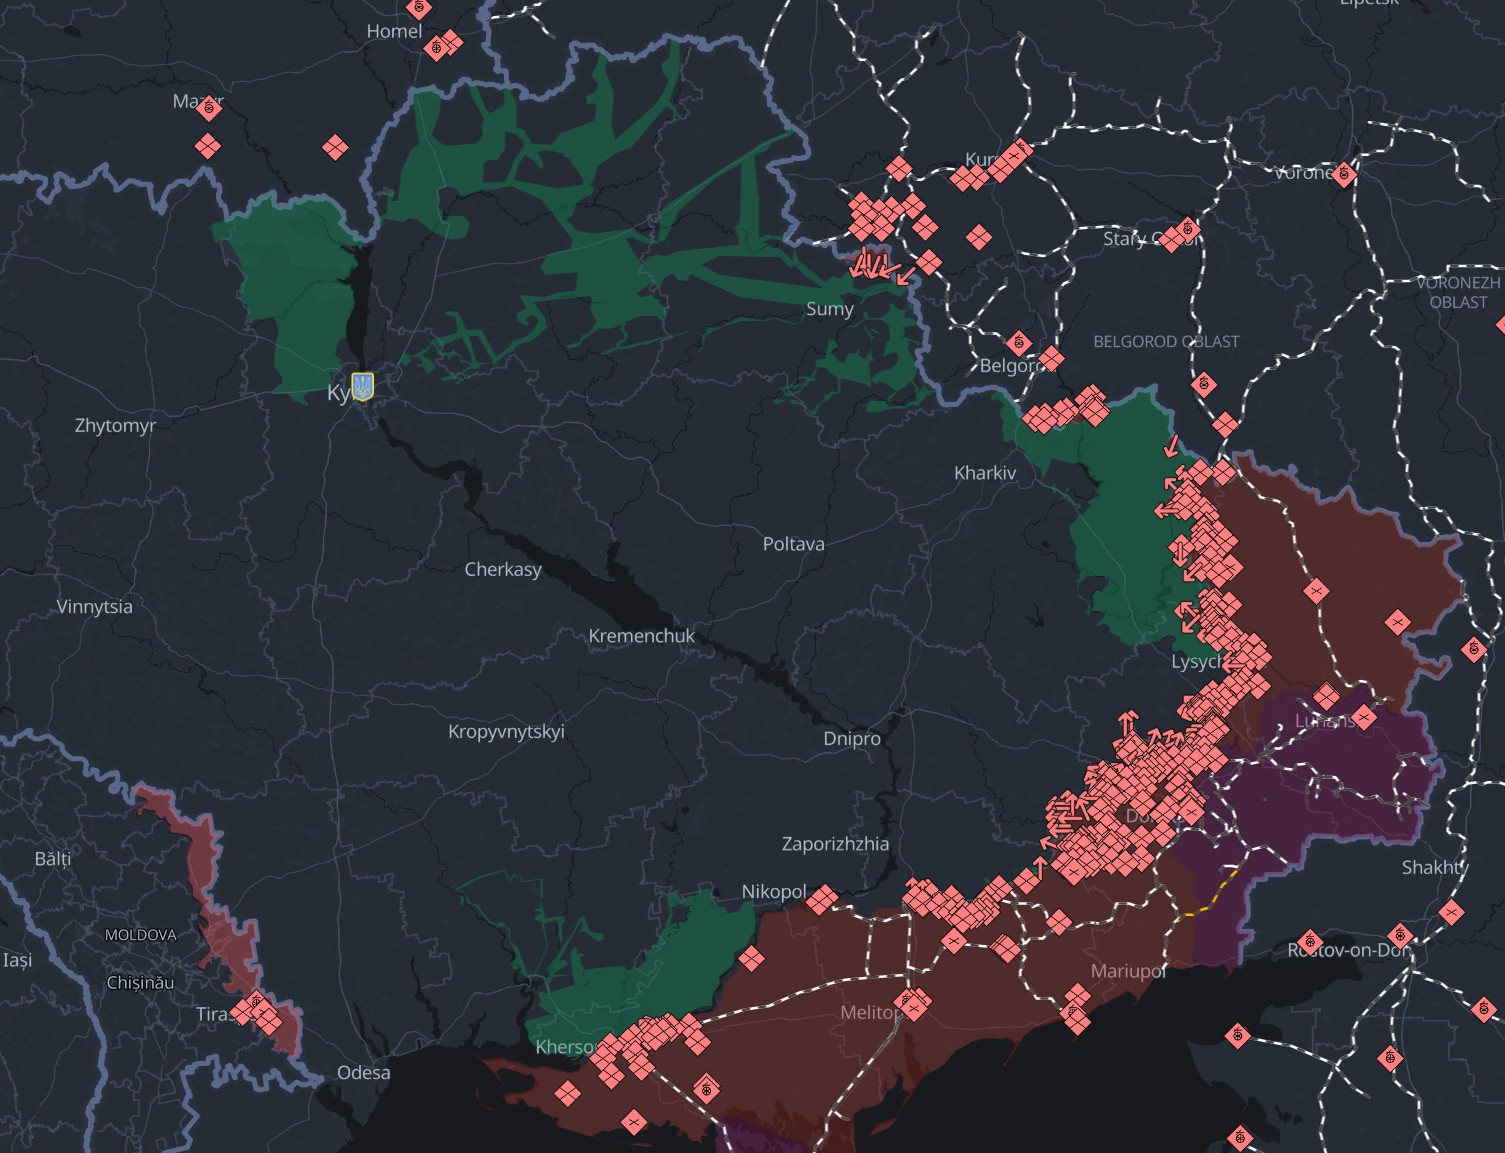This screenshot has width=1505, height=1153.
Task: Select the isolated crossed diamond marker southeast of Kursk
Action: 978,237
